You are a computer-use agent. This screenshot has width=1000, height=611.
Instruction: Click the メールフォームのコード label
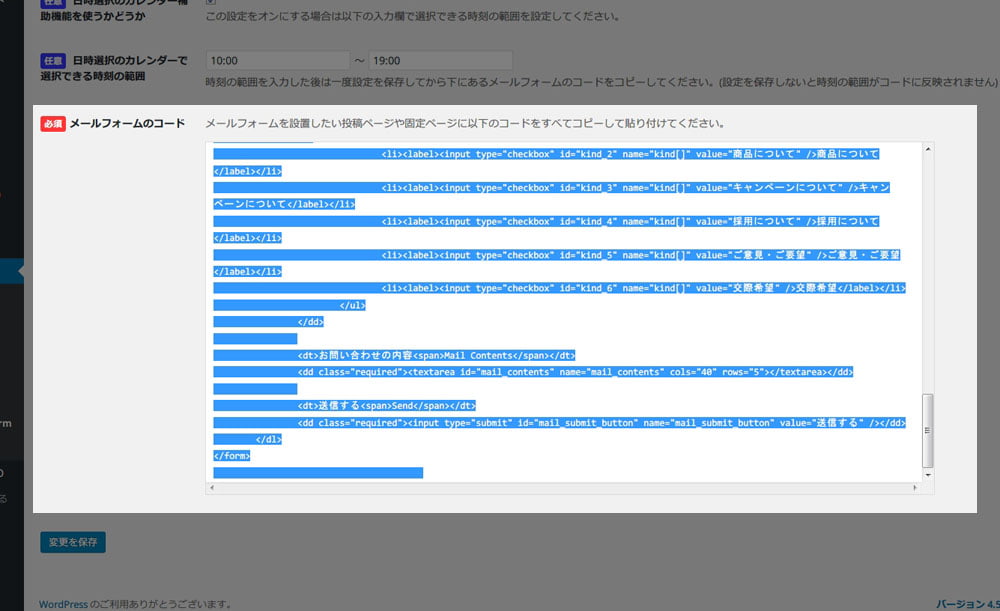[x=127, y=124]
